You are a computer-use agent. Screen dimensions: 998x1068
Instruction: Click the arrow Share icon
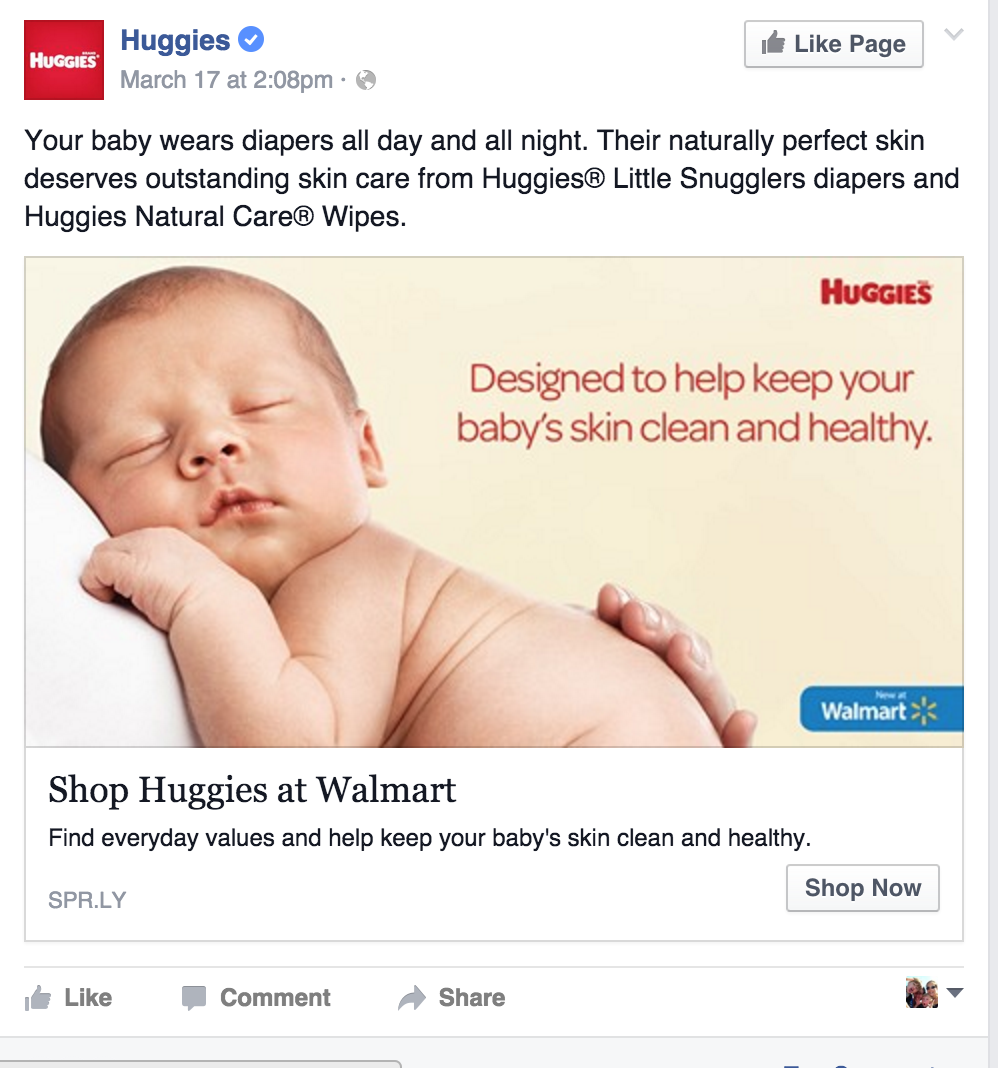(412, 998)
